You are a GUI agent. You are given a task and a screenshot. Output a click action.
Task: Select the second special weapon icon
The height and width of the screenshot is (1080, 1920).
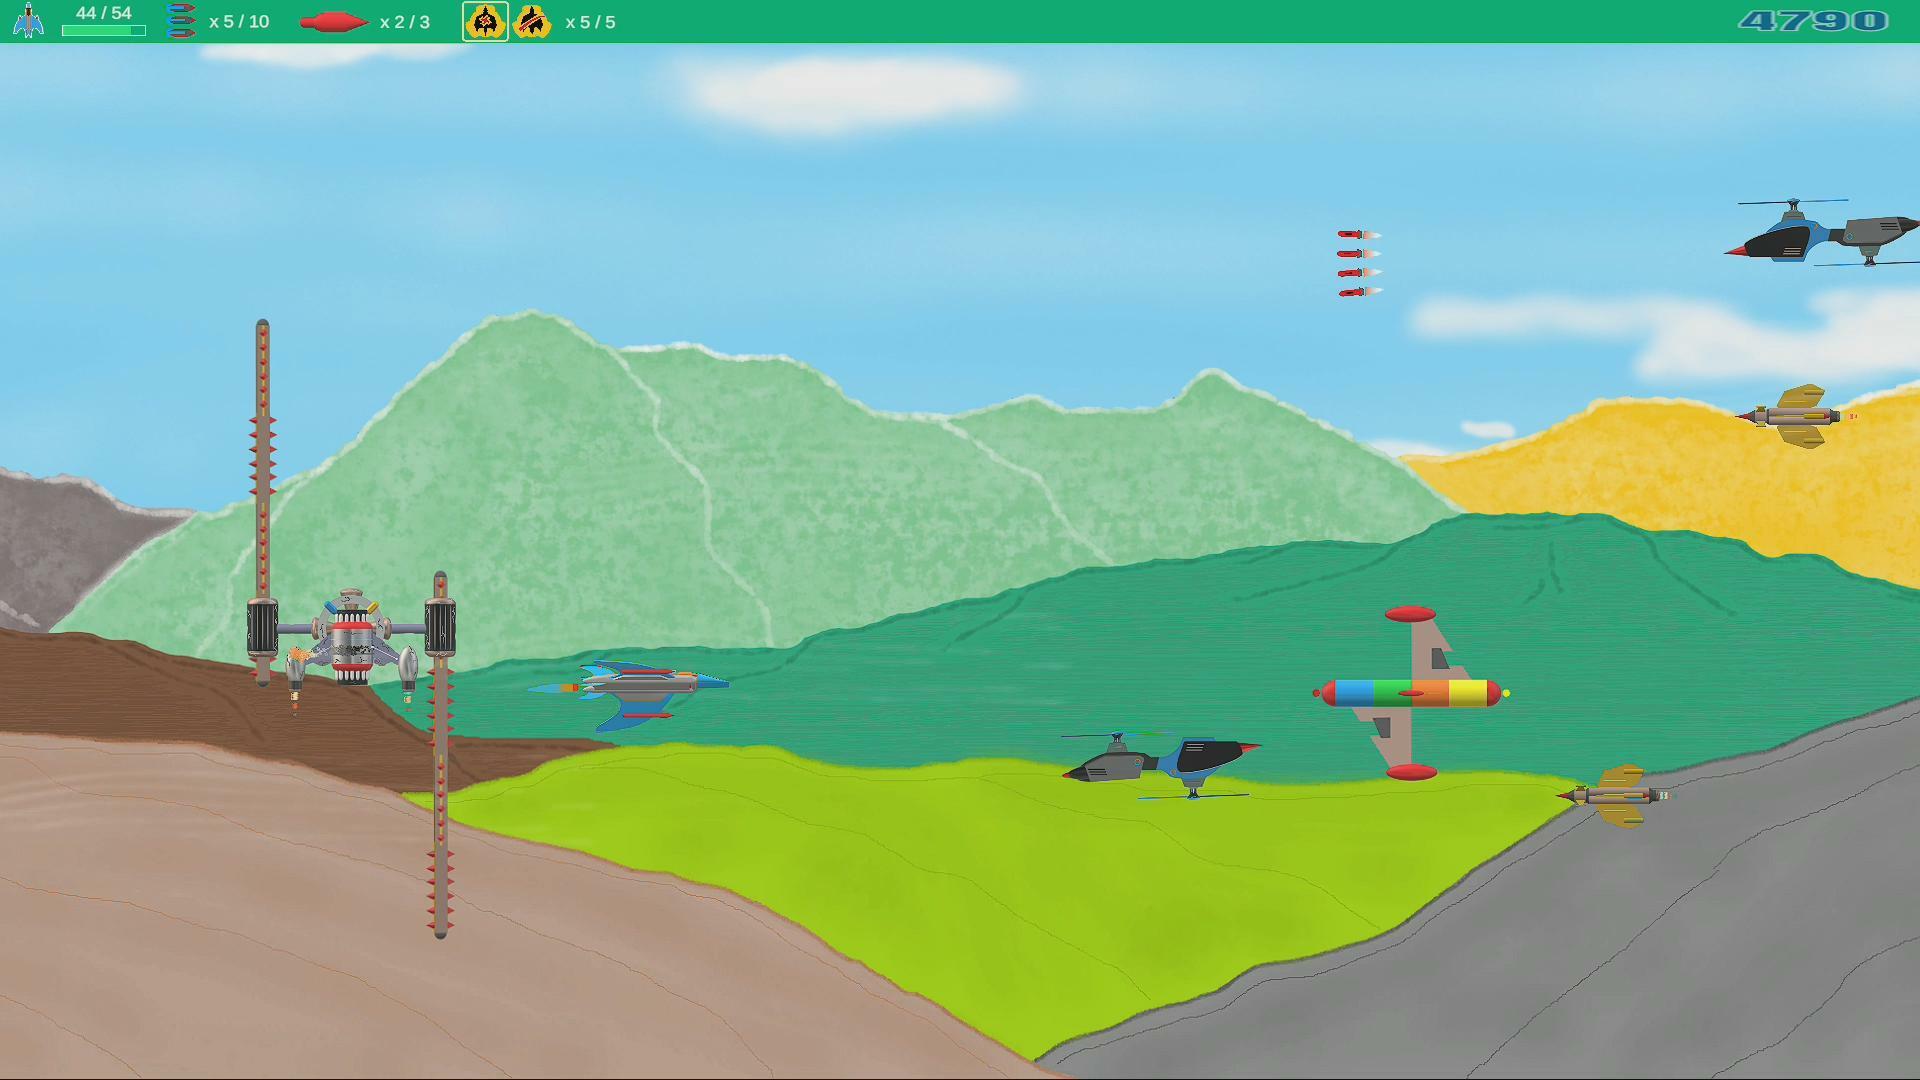tap(532, 21)
